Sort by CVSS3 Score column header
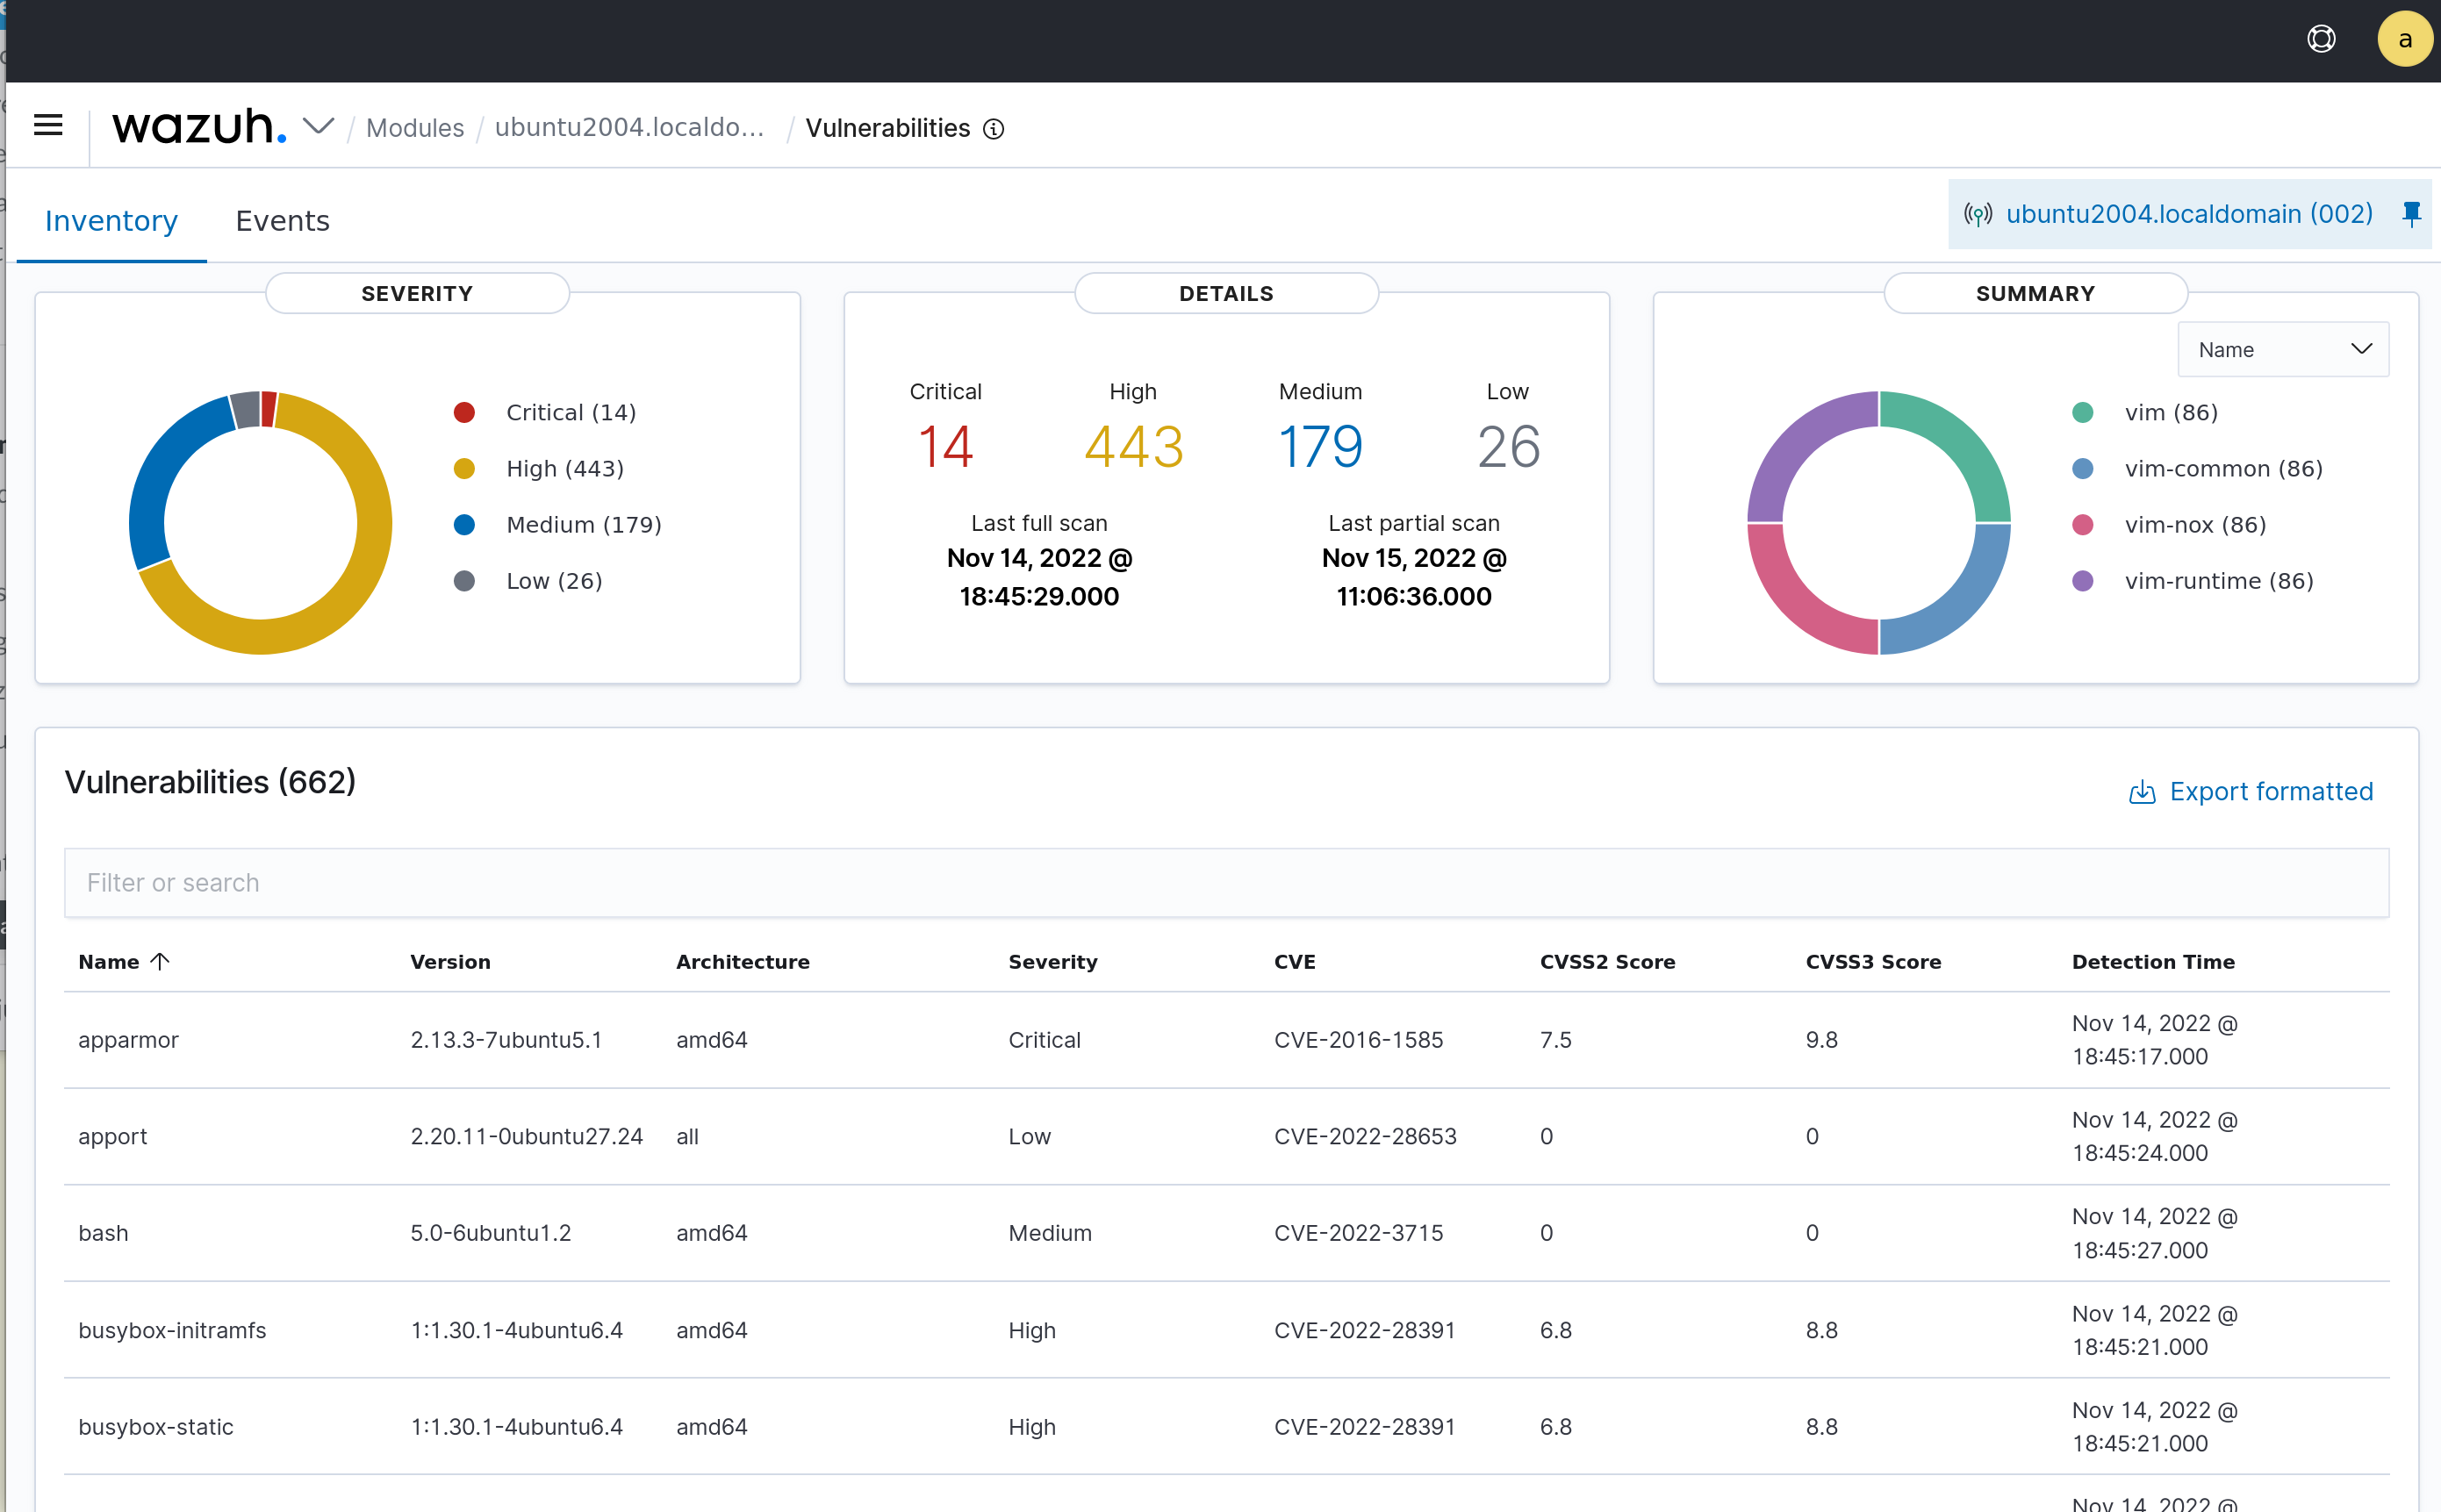Viewport: 2441px width, 1512px height. tap(1873, 961)
